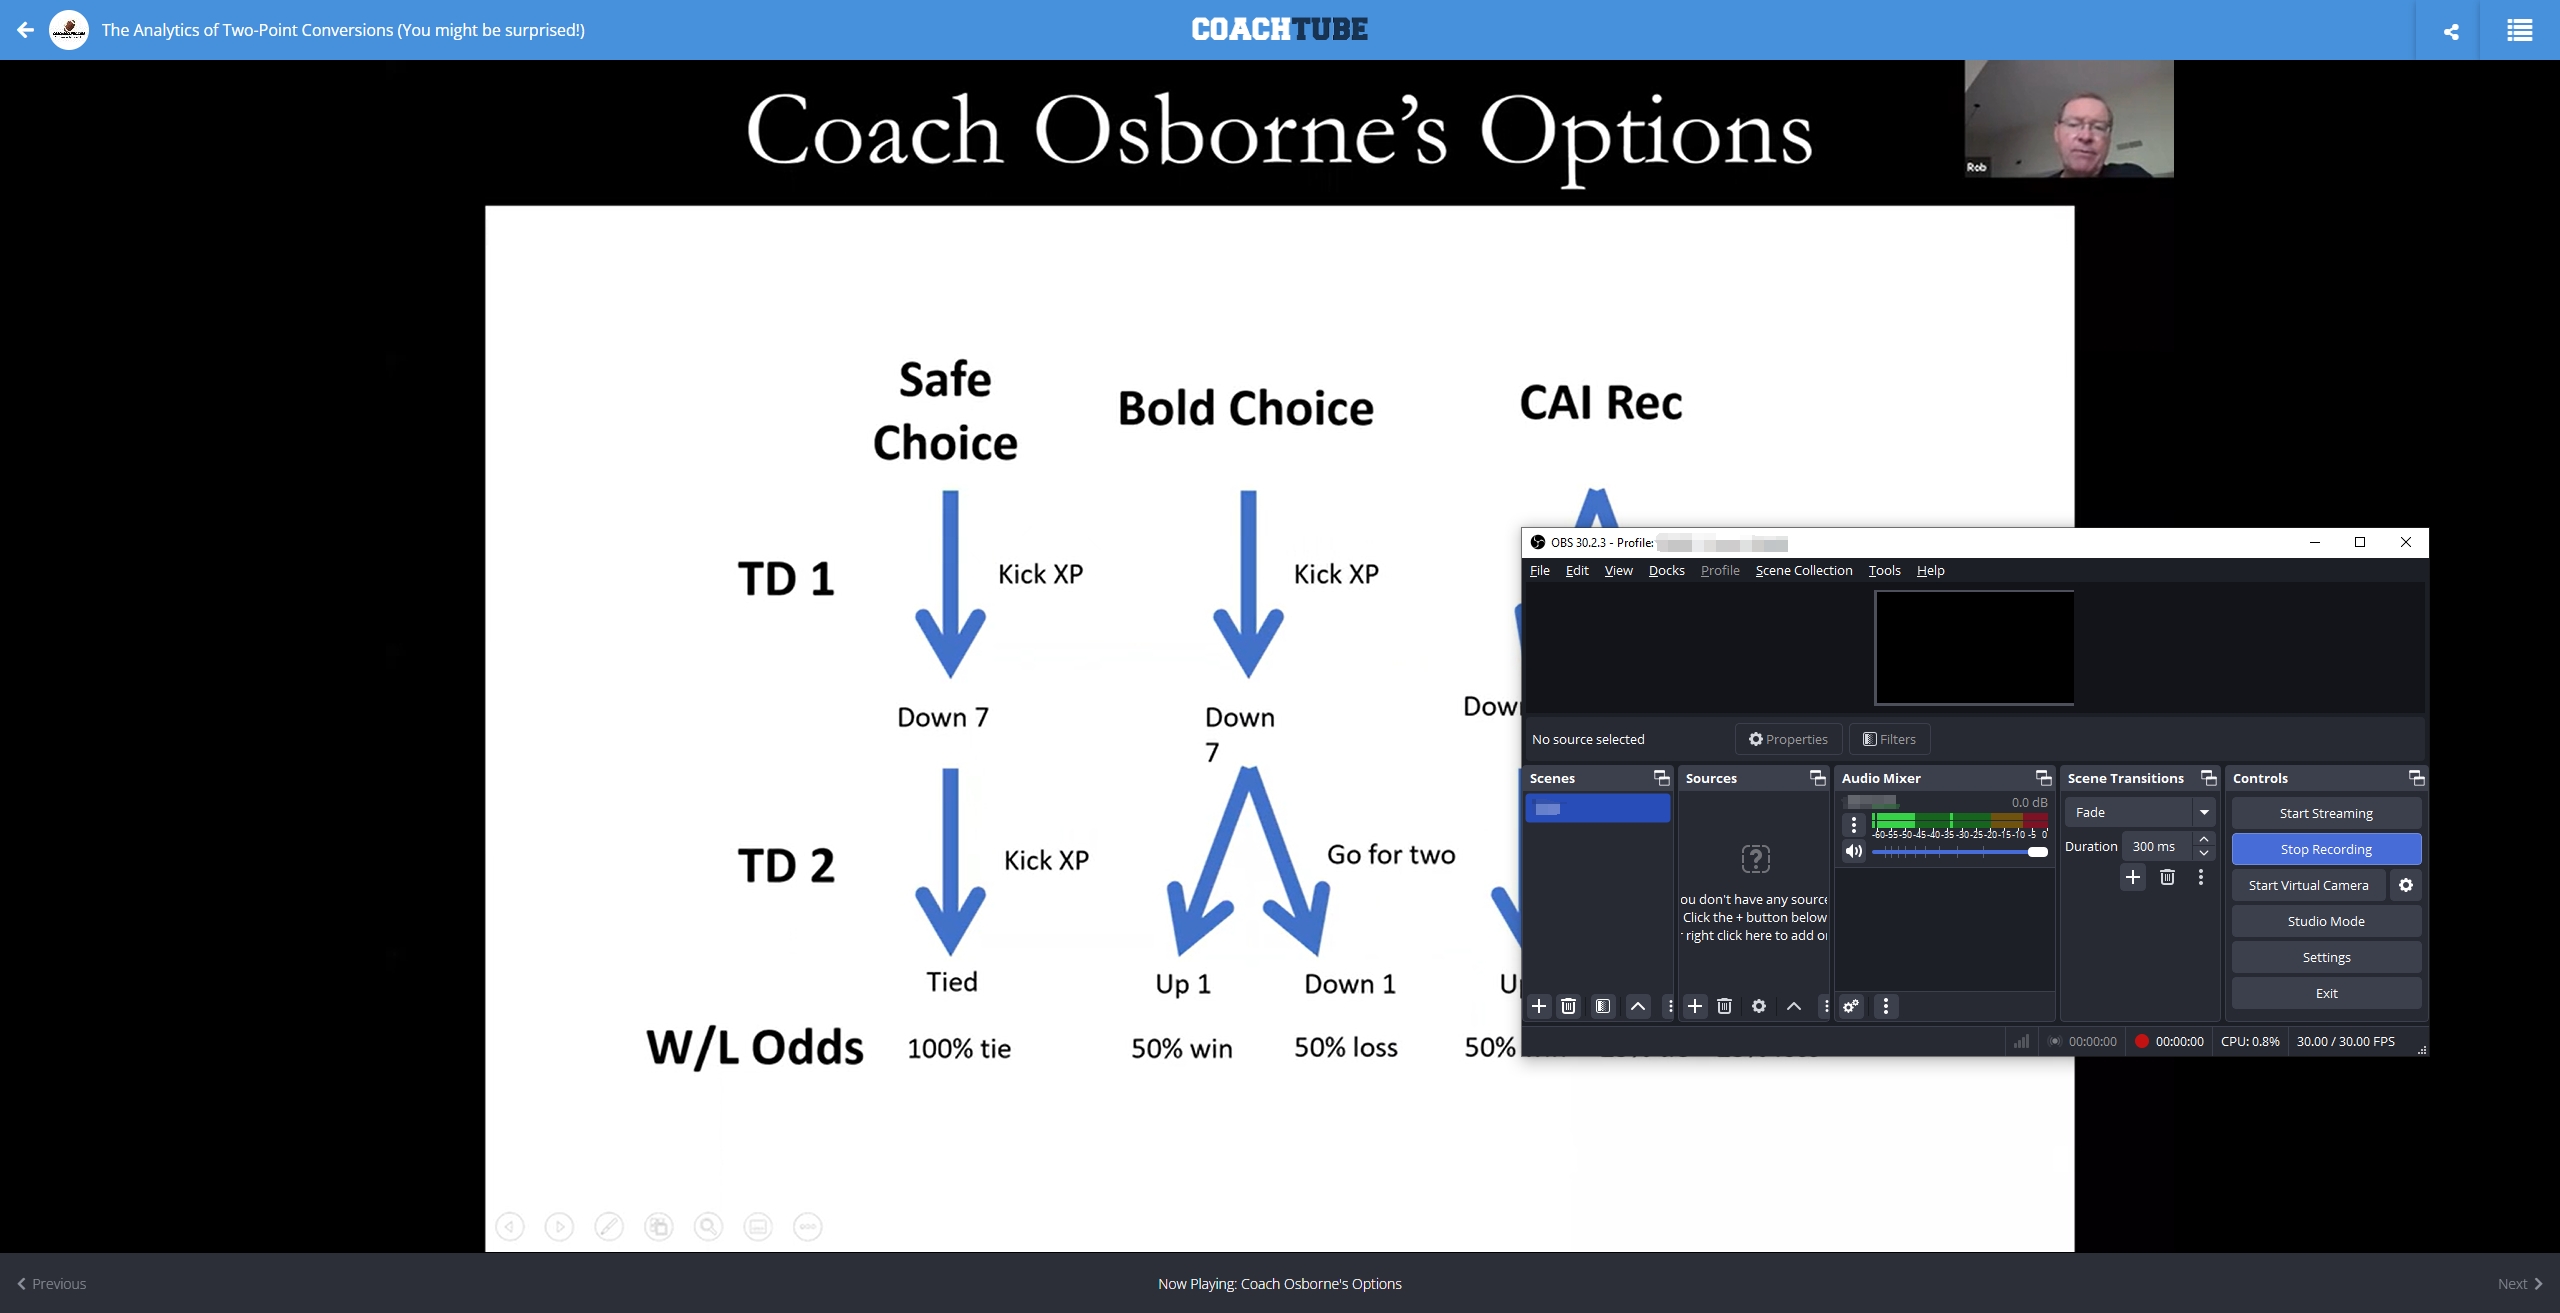Toggle the audio mixer mute icon
Image resolution: width=2560 pixels, height=1313 pixels.
point(1852,851)
